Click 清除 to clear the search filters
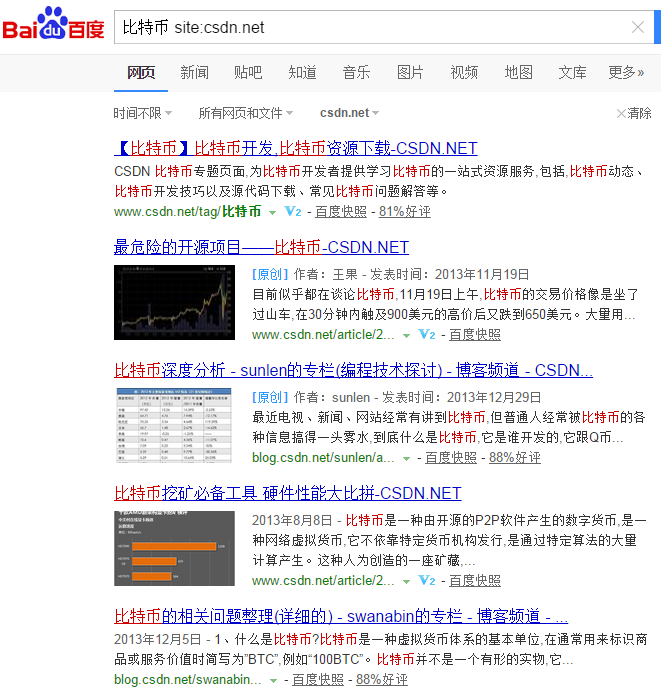This screenshot has height=688, width=661. pyautogui.click(x=634, y=113)
